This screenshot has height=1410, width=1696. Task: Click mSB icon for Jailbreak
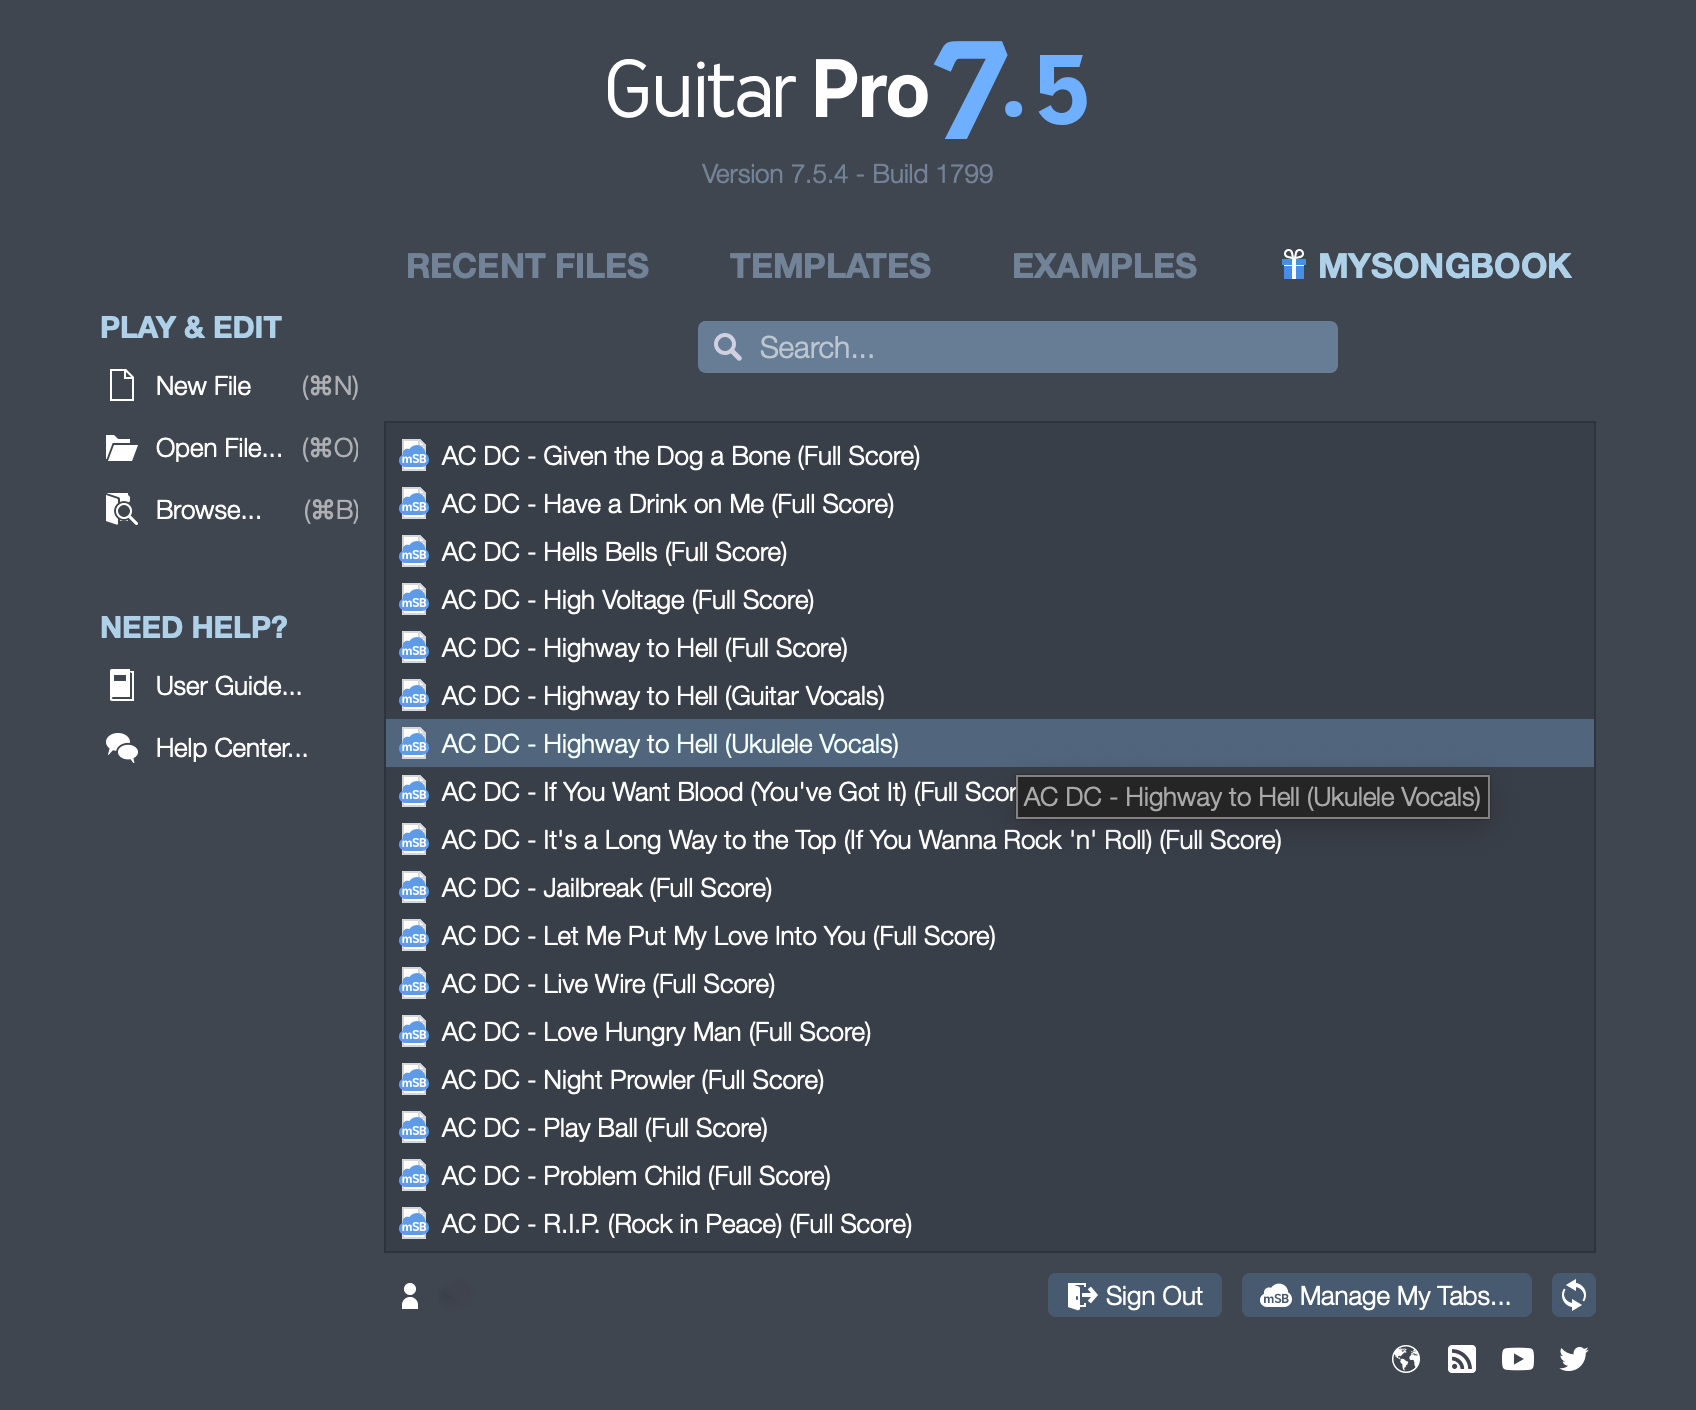414,887
